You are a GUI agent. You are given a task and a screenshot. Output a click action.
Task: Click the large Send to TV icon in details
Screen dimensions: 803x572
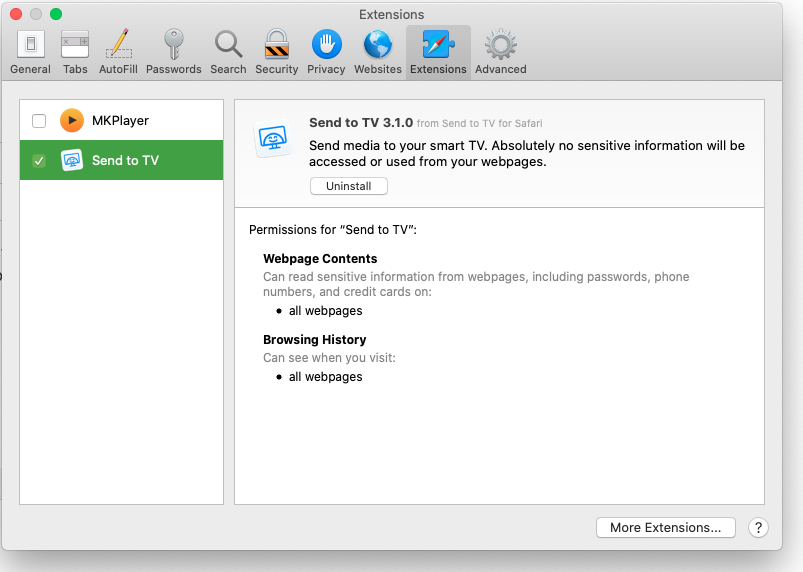click(x=273, y=138)
